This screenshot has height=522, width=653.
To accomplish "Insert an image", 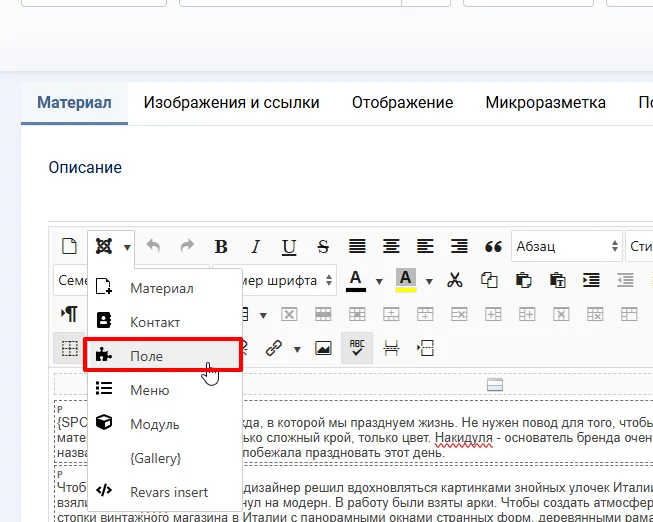I will click(x=323, y=348).
